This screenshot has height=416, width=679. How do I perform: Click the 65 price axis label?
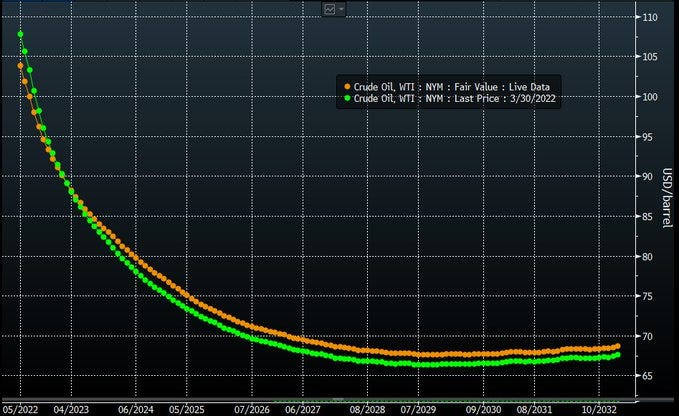click(x=647, y=376)
